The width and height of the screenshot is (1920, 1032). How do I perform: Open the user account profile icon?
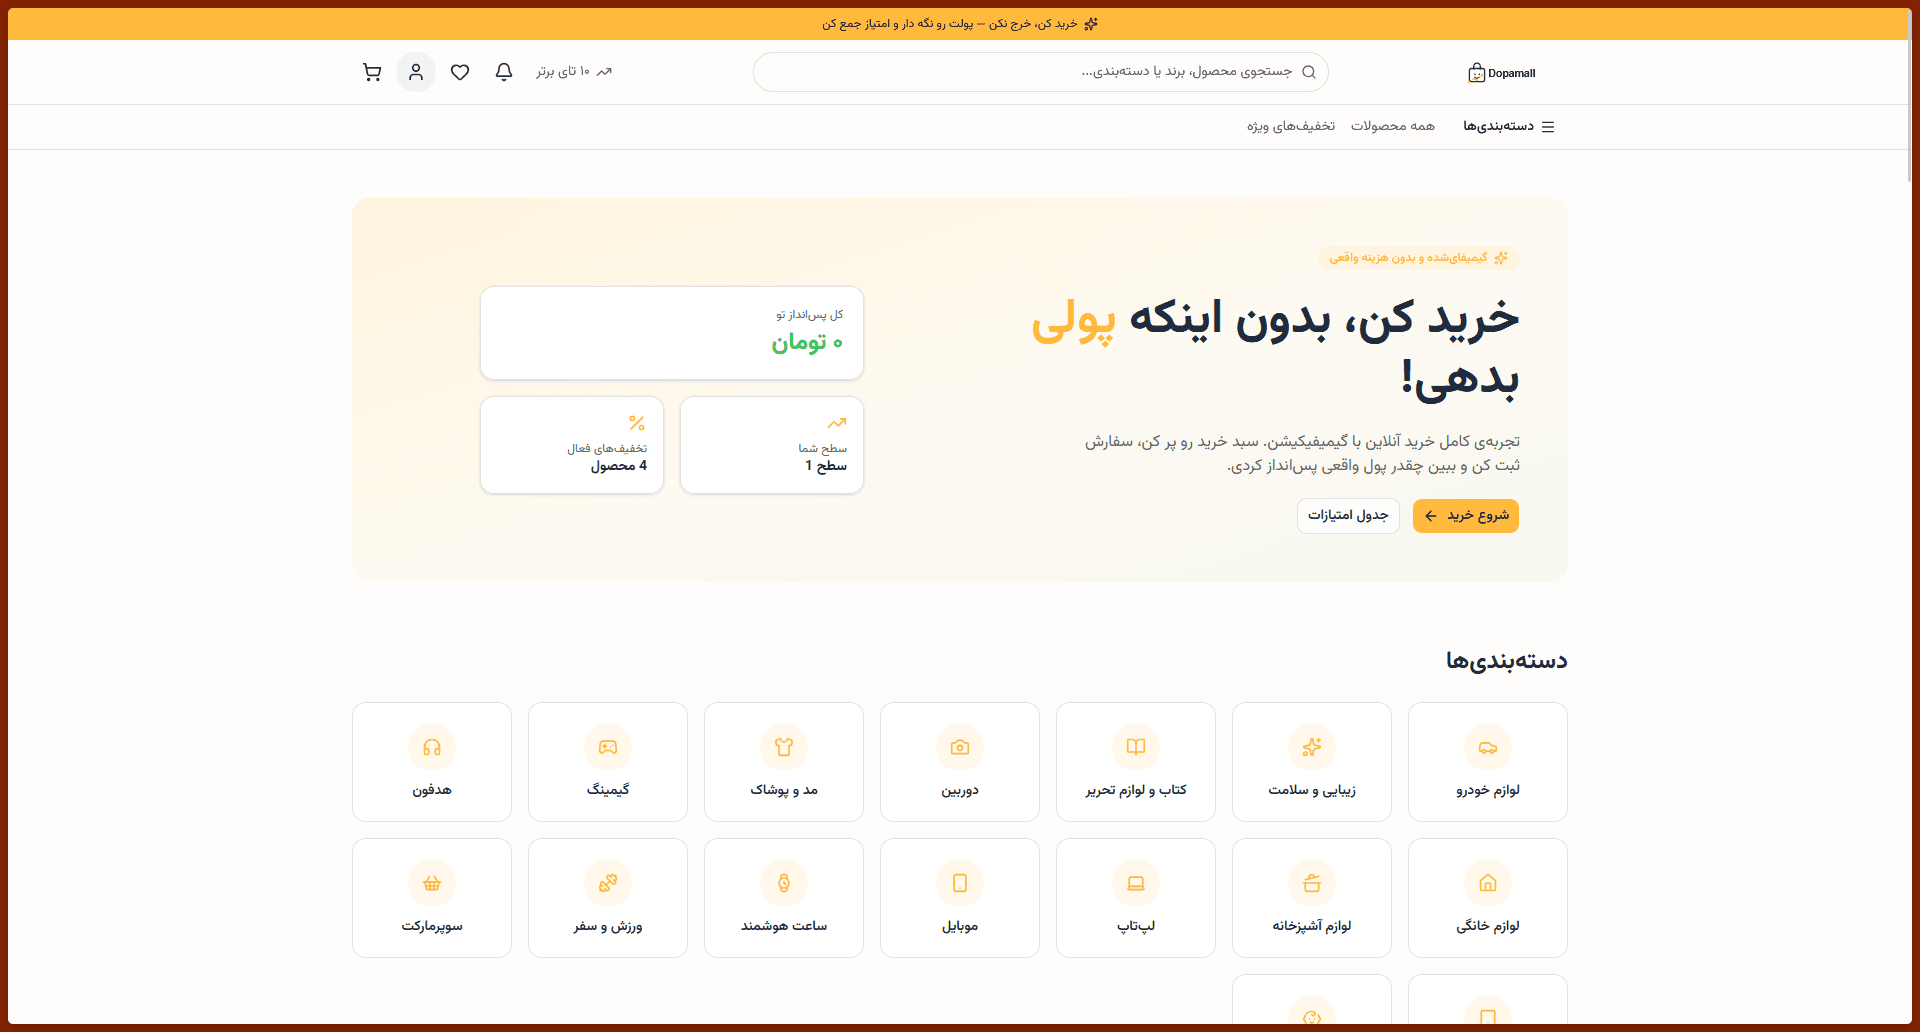[x=416, y=72]
